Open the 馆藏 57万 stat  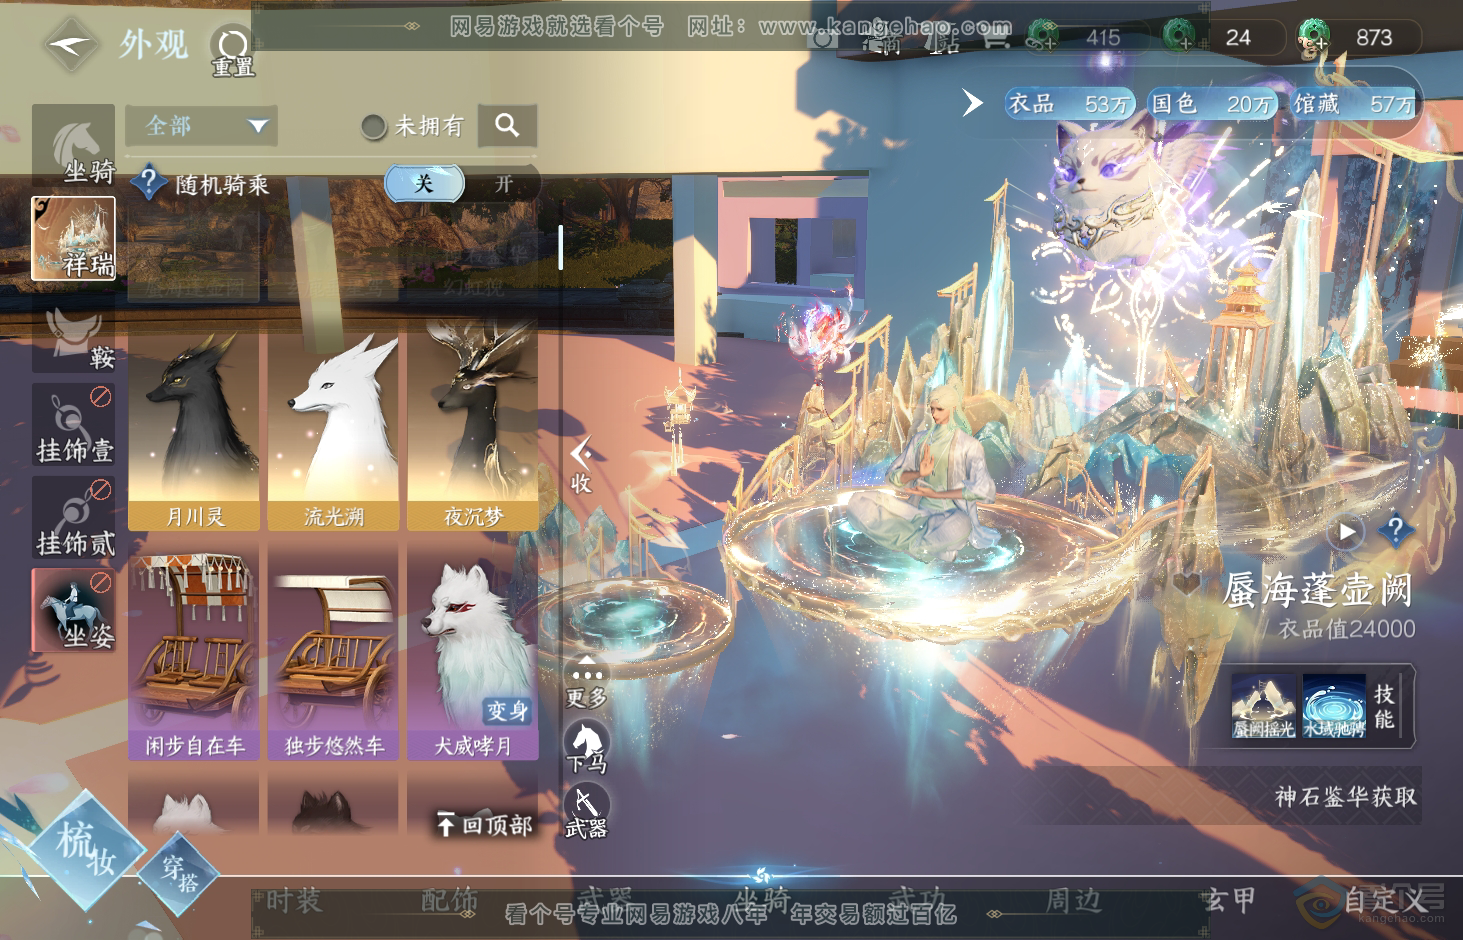coord(1354,103)
